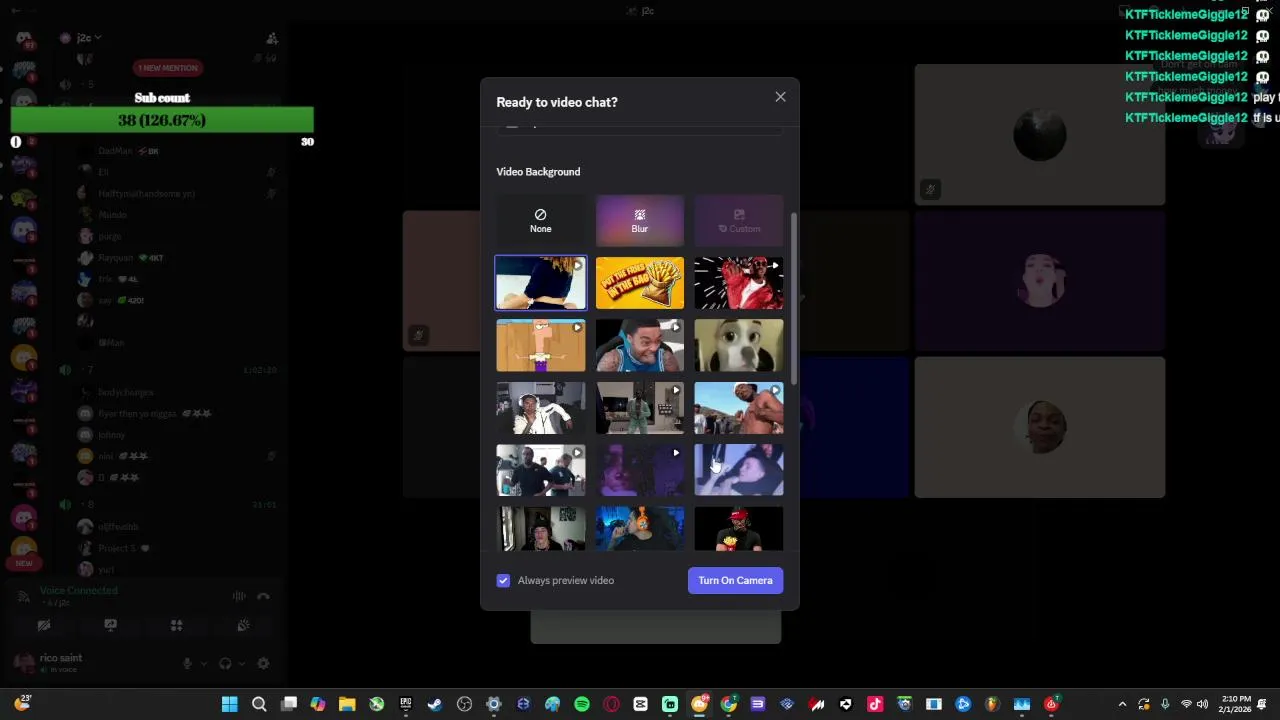Mute the microphone in user panel
This screenshot has height=720, width=1280.
187,663
